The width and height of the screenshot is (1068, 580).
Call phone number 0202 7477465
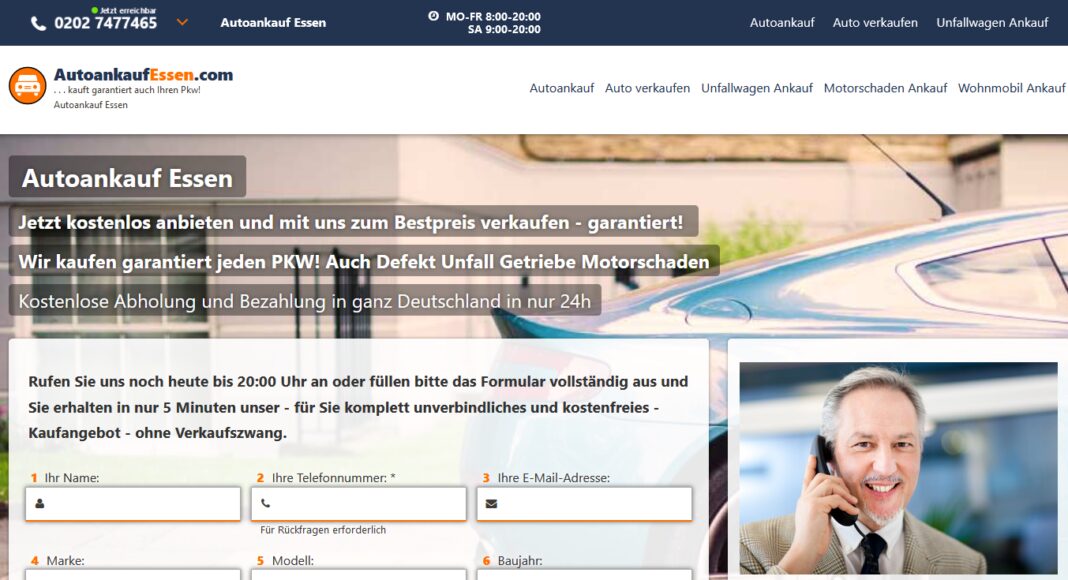click(106, 23)
